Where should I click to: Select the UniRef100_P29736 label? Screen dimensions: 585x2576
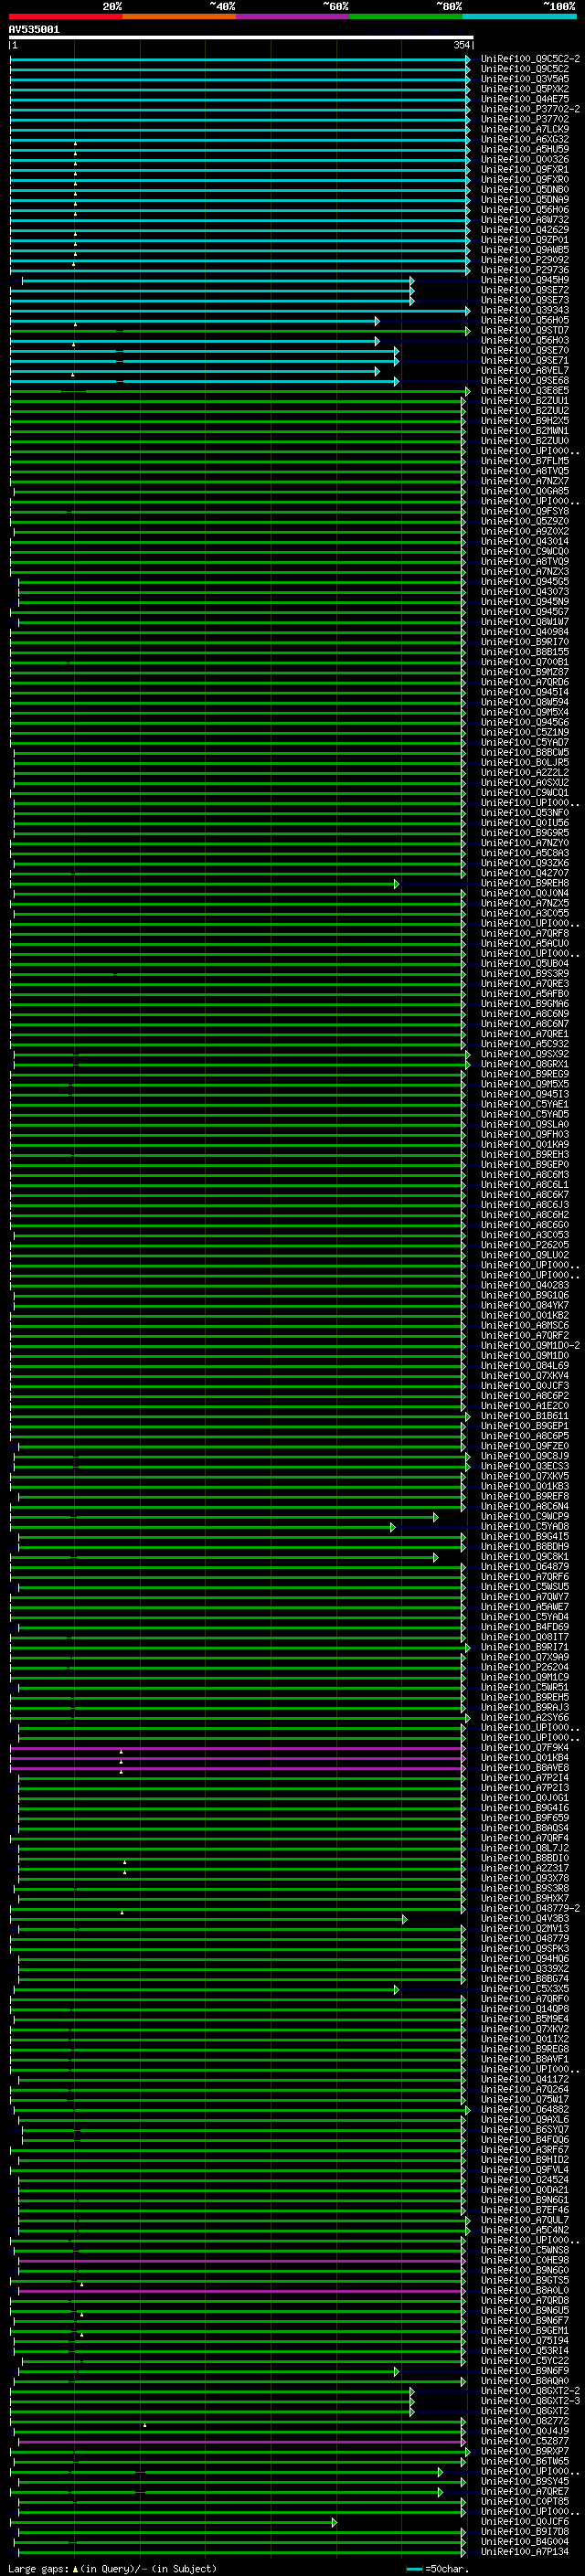click(525, 270)
